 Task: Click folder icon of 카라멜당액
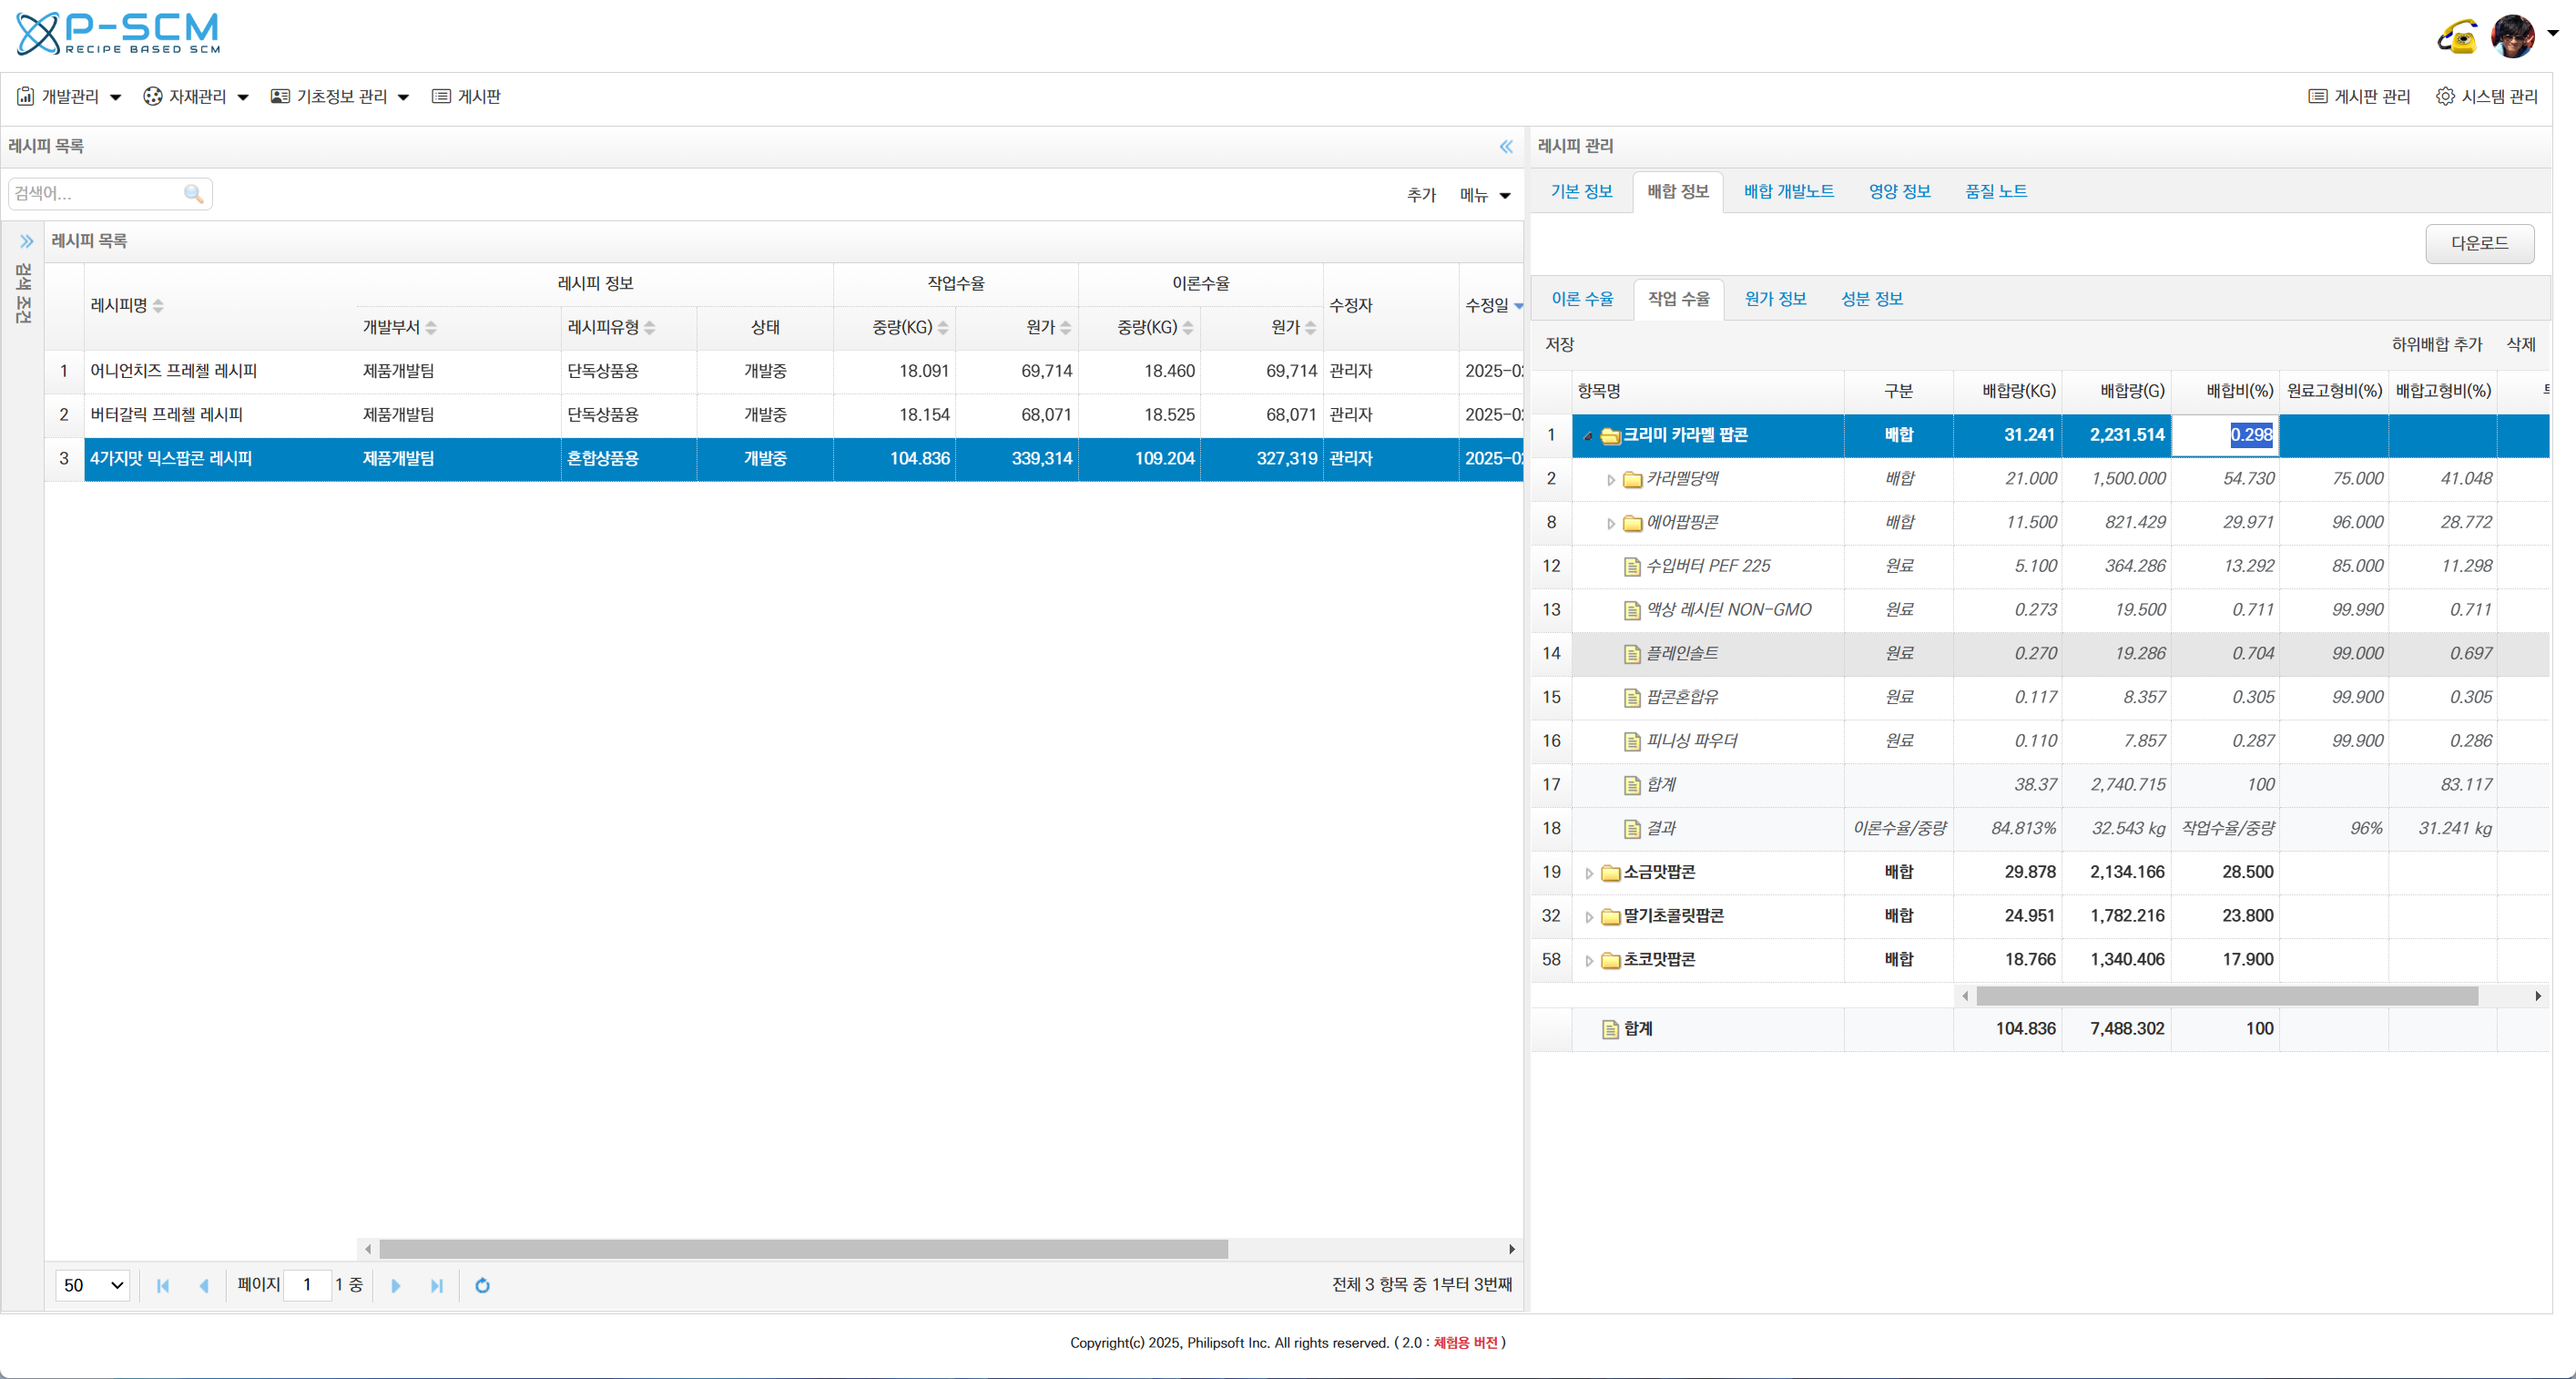[x=1632, y=479]
